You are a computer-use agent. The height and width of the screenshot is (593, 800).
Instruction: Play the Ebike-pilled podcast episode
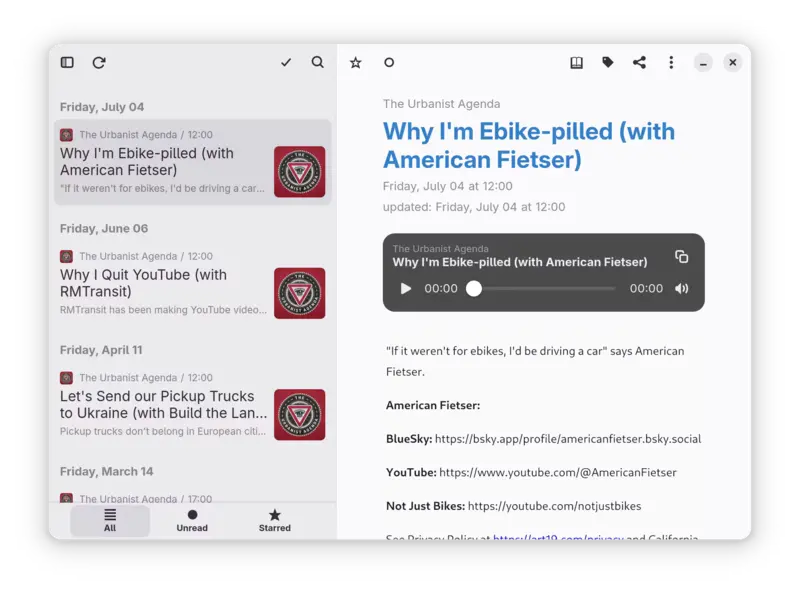[x=405, y=288]
